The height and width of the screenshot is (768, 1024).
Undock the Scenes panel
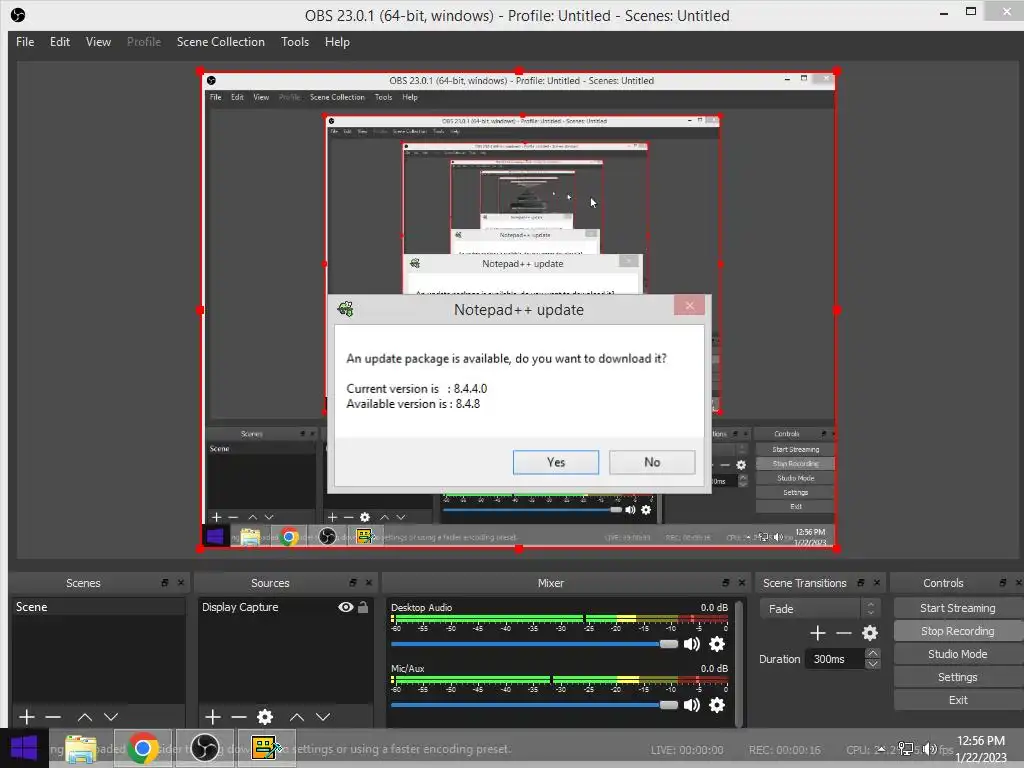click(x=165, y=583)
